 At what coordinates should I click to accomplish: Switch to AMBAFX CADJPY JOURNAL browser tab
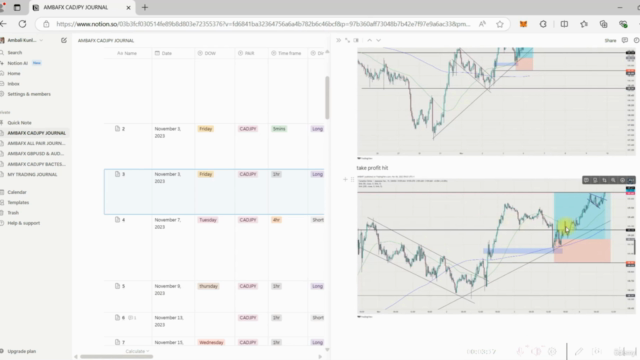[x=82, y=7]
